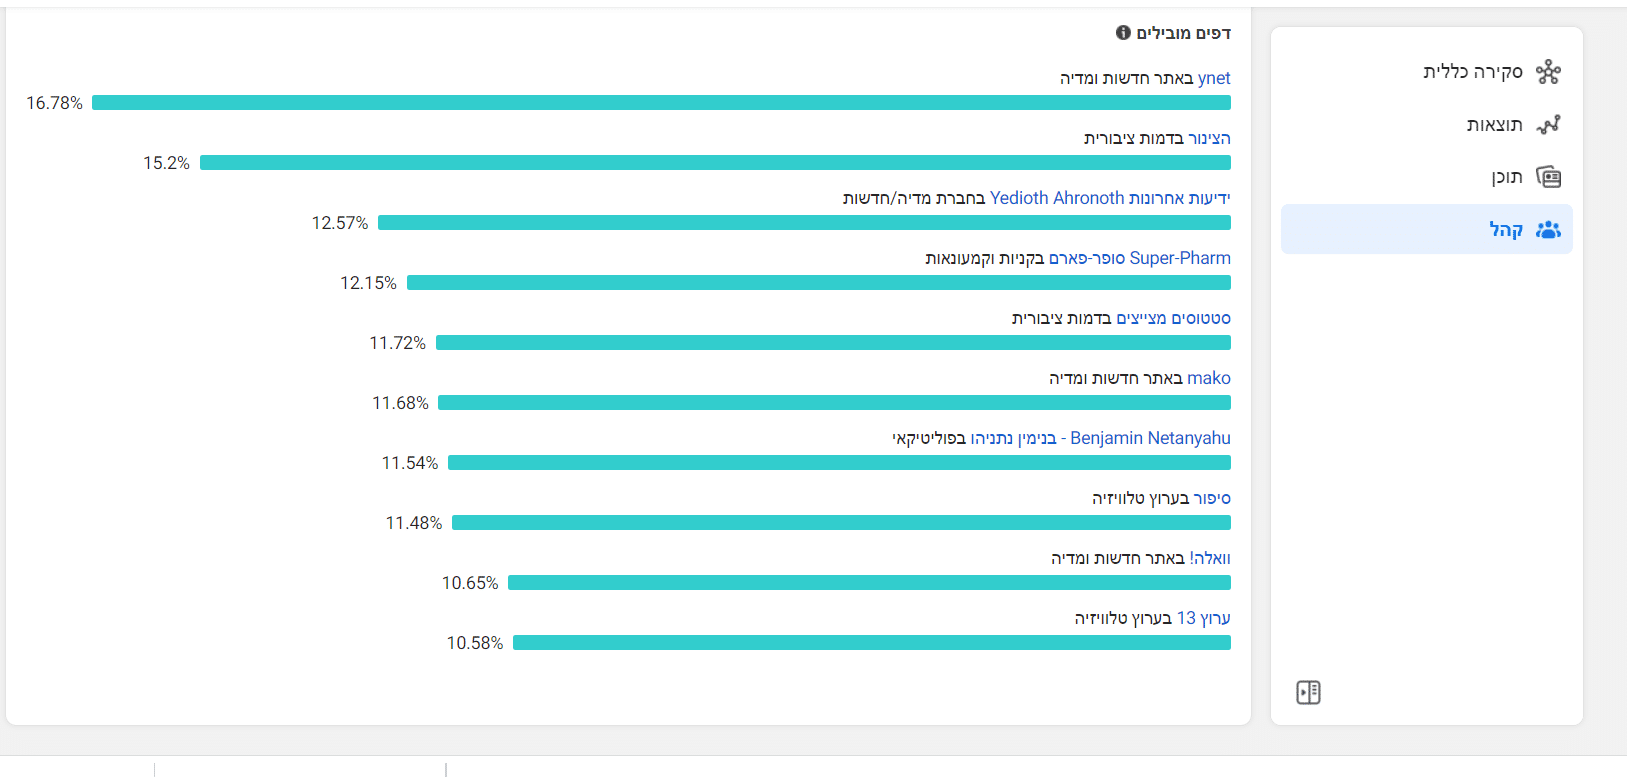The height and width of the screenshot is (777, 1627).
Task: Click the results graph icon in sidebar
Action: 1548,125
